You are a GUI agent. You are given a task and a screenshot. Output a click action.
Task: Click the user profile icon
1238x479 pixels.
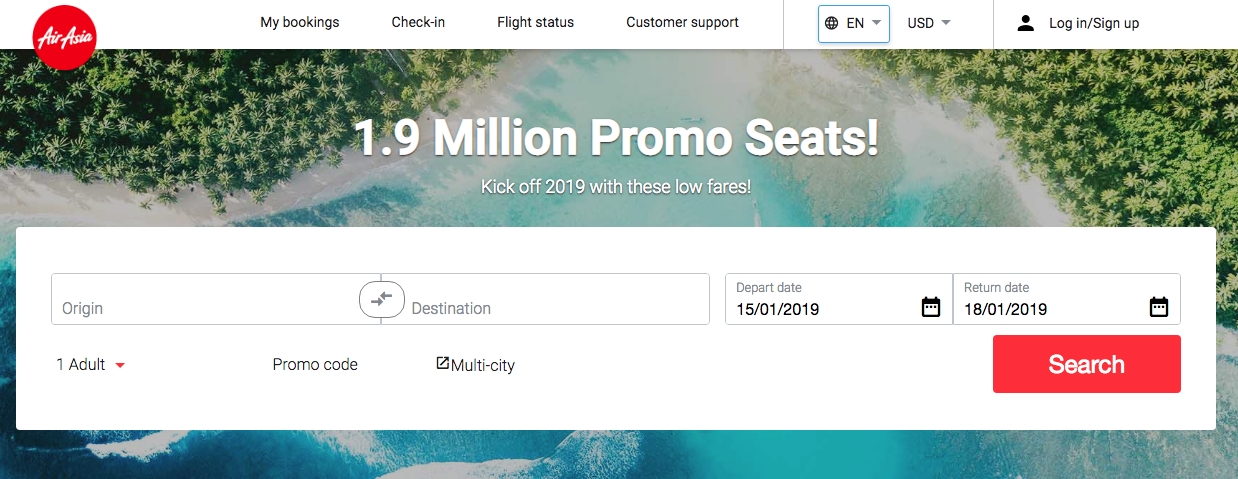(1025, 23)
